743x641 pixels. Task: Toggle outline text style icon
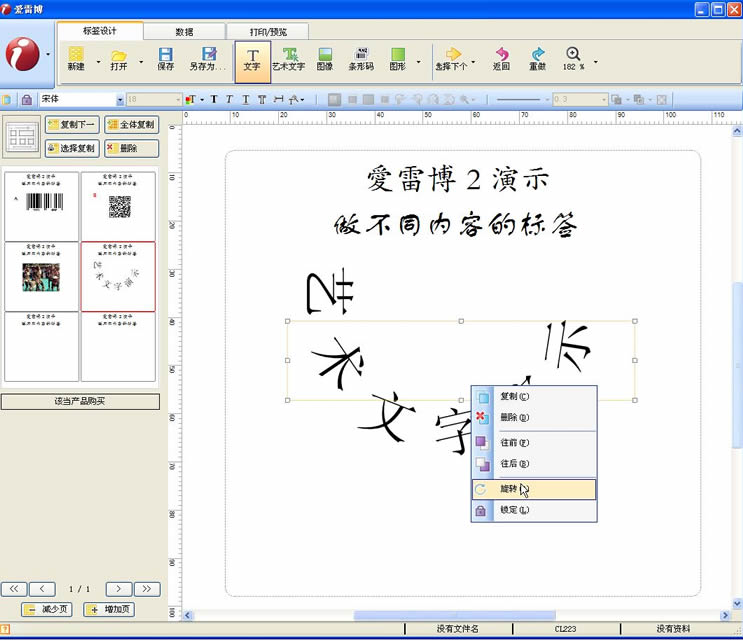click(x=262, y=99)
